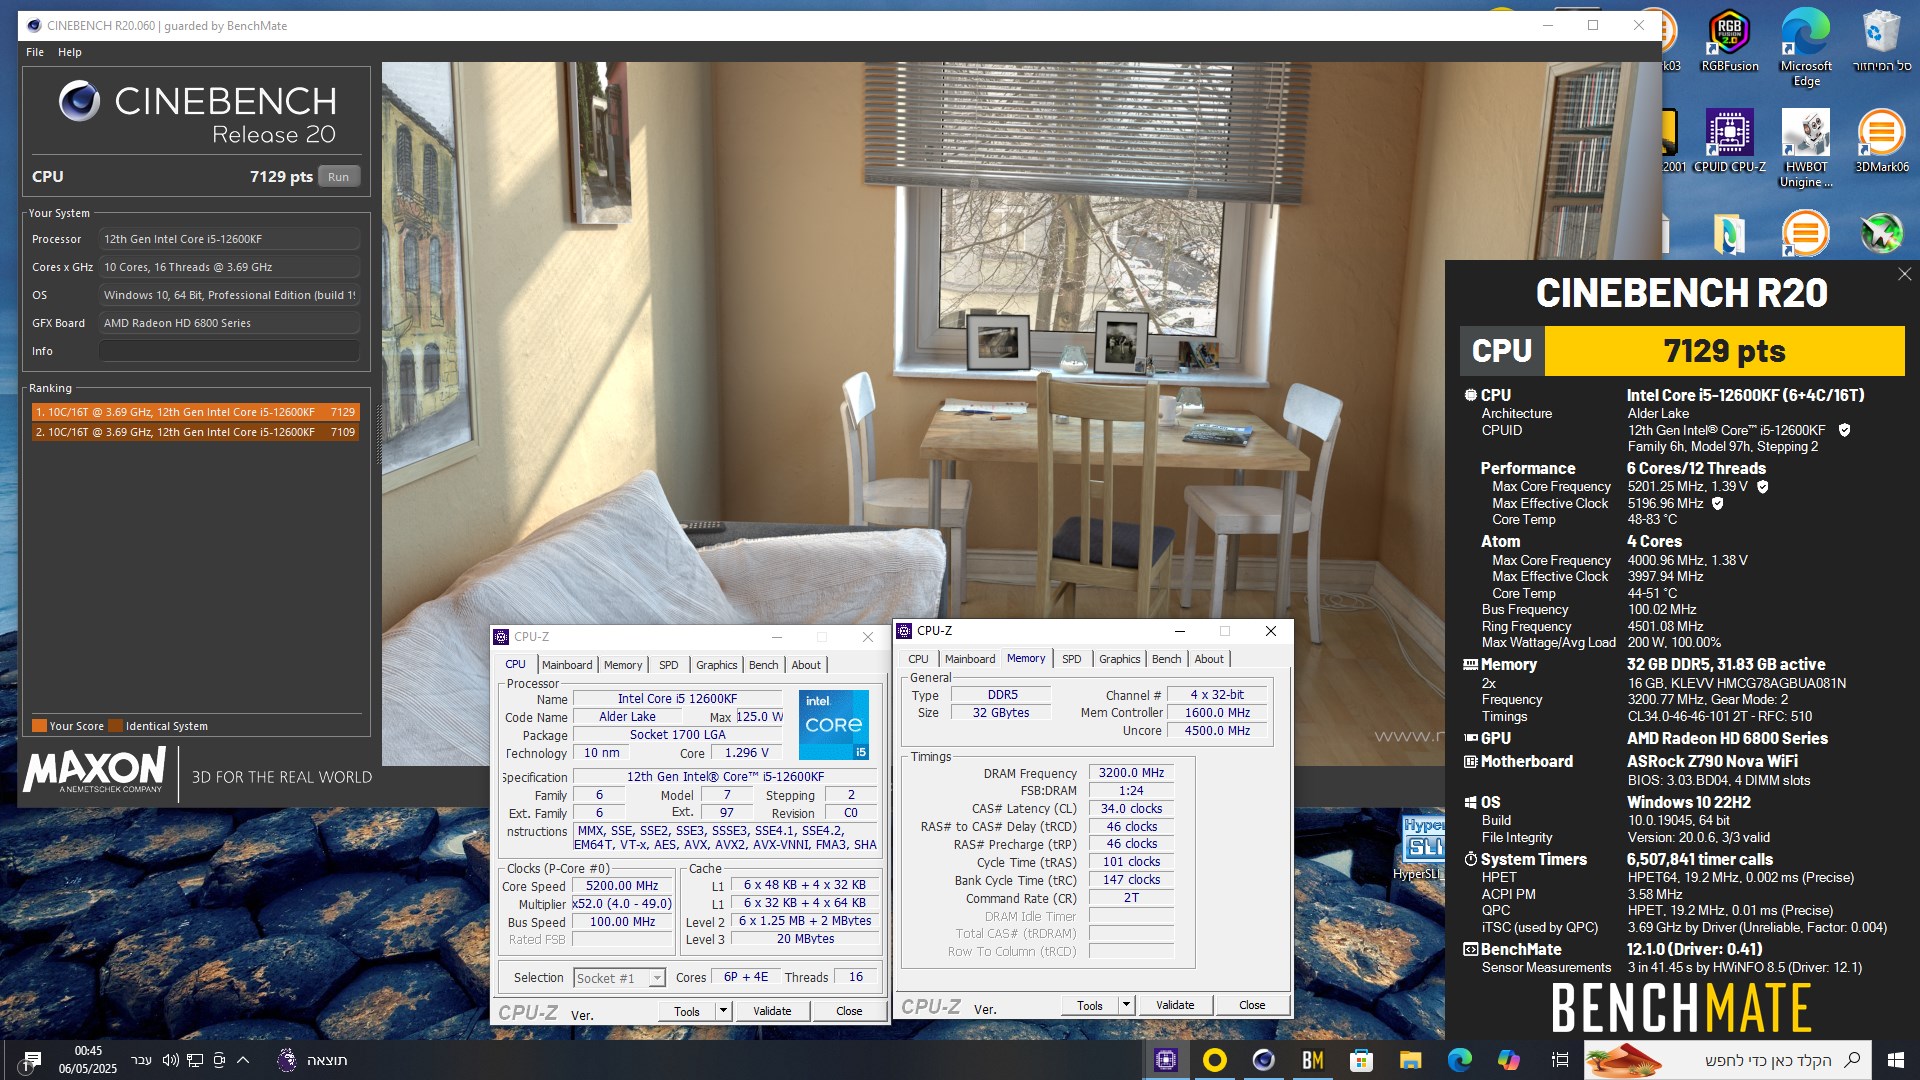Click yellow ring app icon in taskbar
Viewport: 1920px width, 1080px height.
point(1215,1060)
